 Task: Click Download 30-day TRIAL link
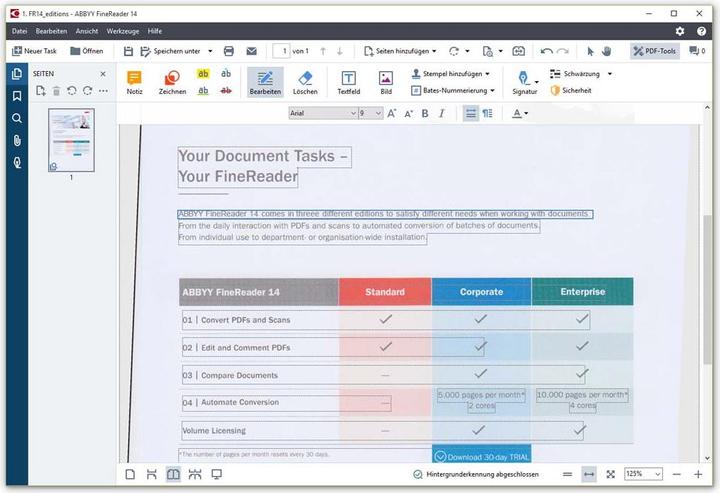(x=482, y=456)
